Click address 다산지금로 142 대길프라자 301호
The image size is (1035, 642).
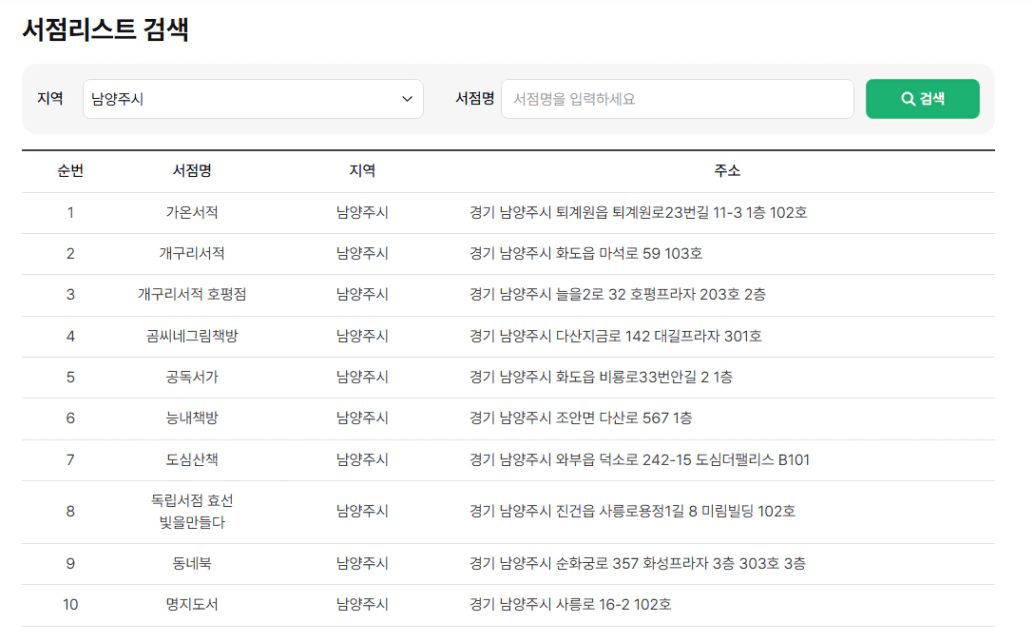click(x=659, y=336)
